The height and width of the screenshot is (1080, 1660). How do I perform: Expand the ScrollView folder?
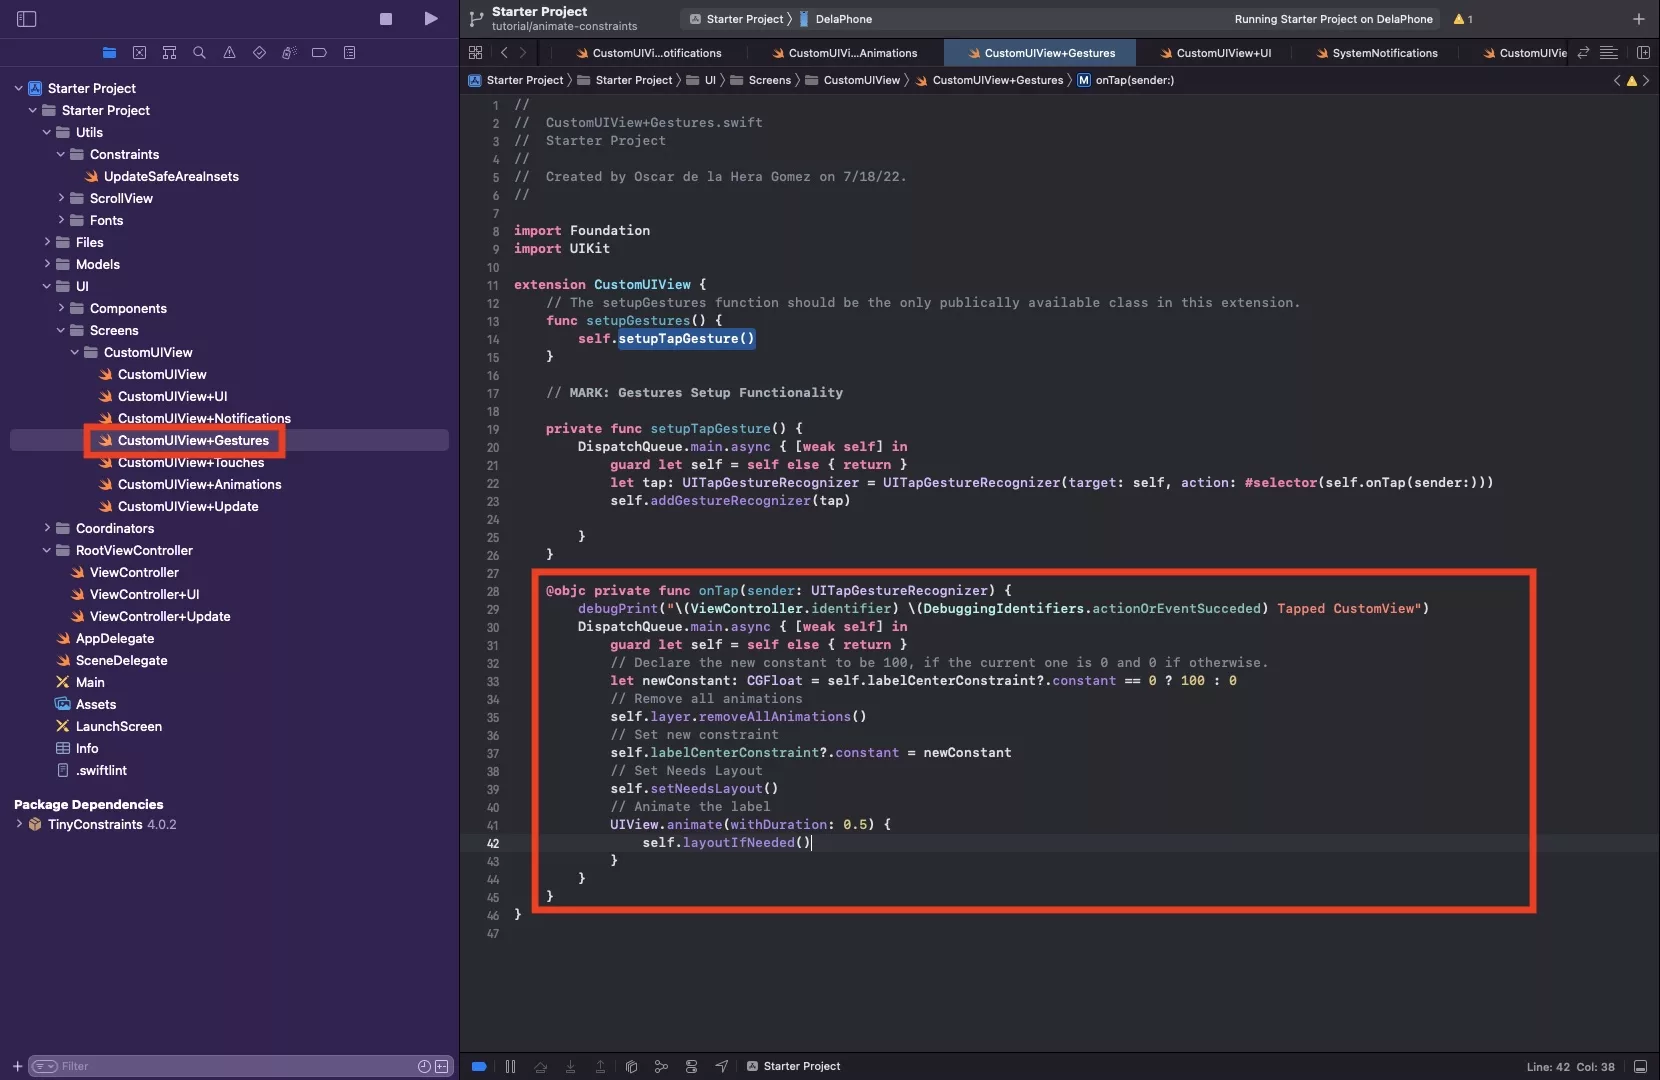pyautogui.click(x=61, y=198)
